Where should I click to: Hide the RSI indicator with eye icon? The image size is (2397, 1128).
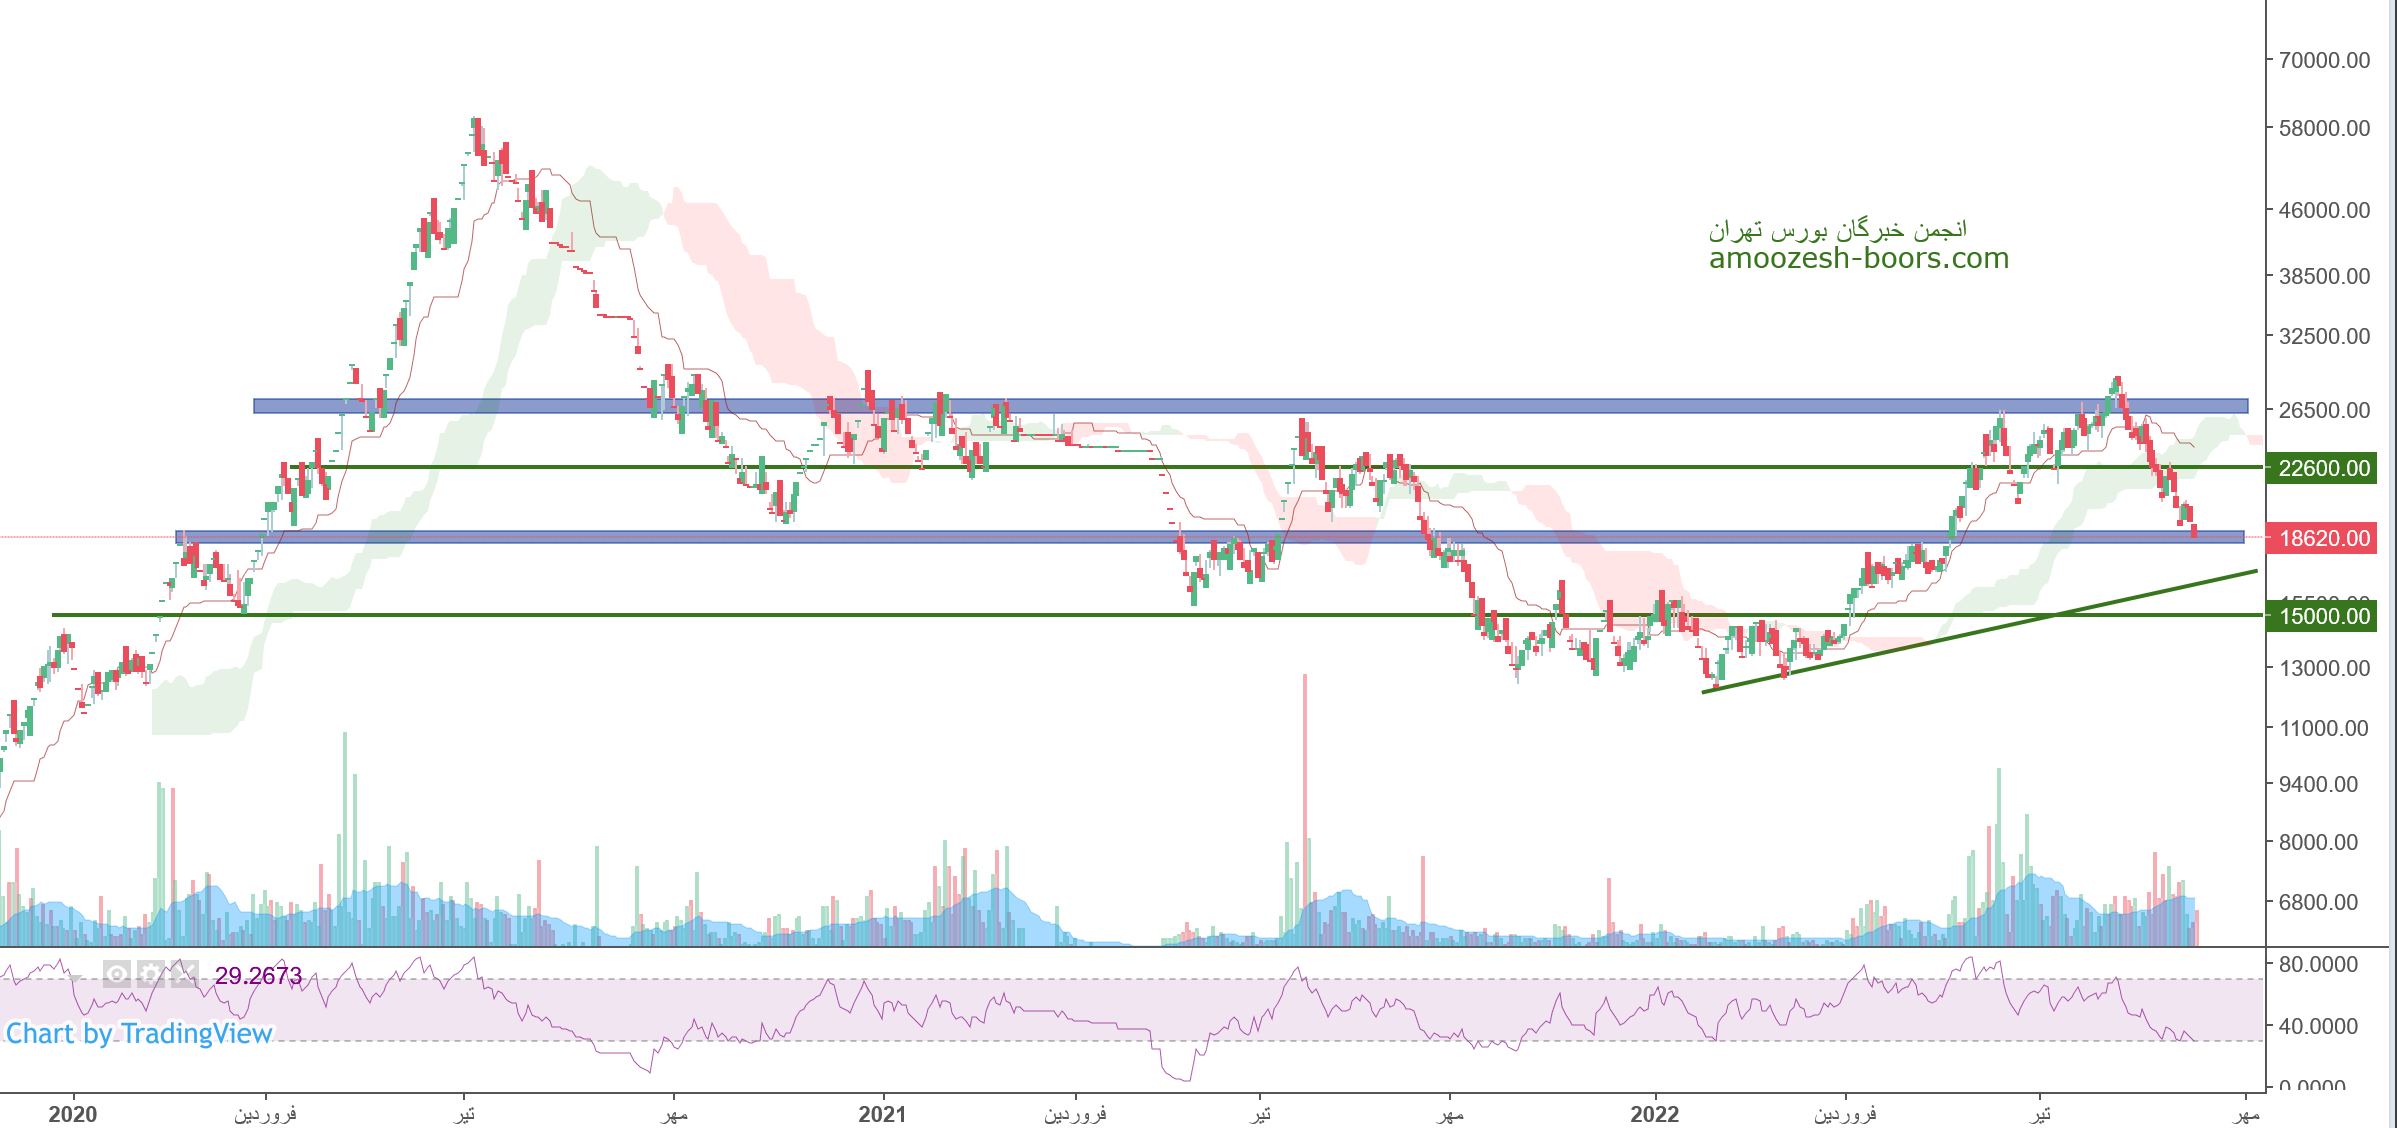(117, 974)
